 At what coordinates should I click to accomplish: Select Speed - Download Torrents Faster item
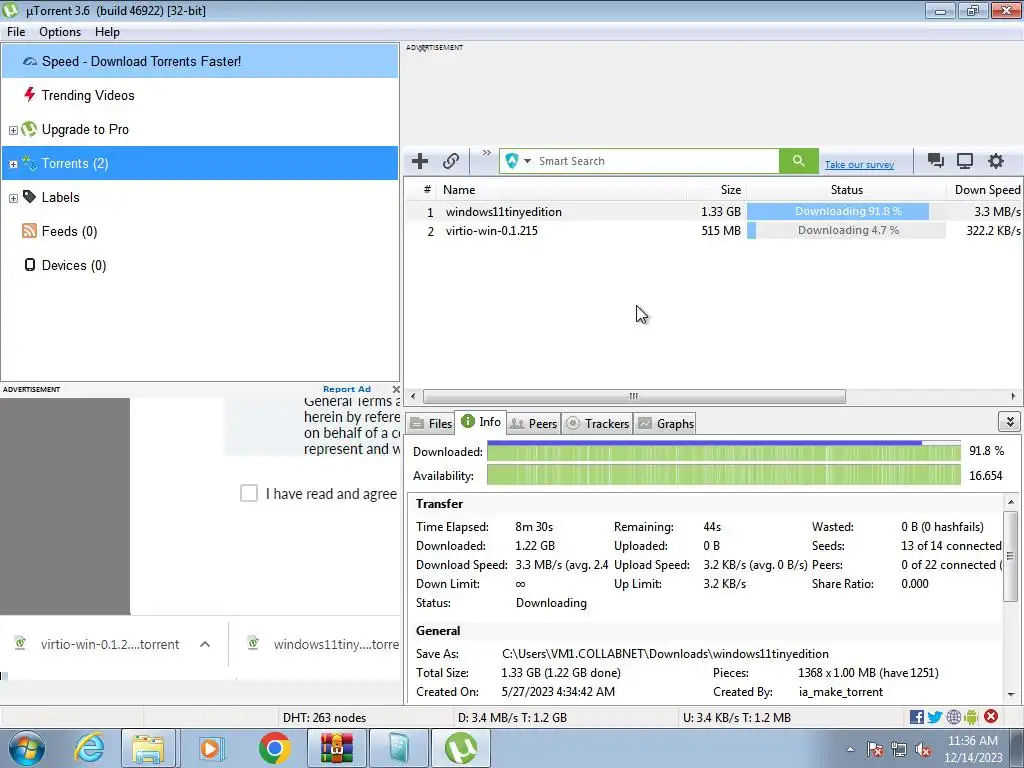pos(200,61)
